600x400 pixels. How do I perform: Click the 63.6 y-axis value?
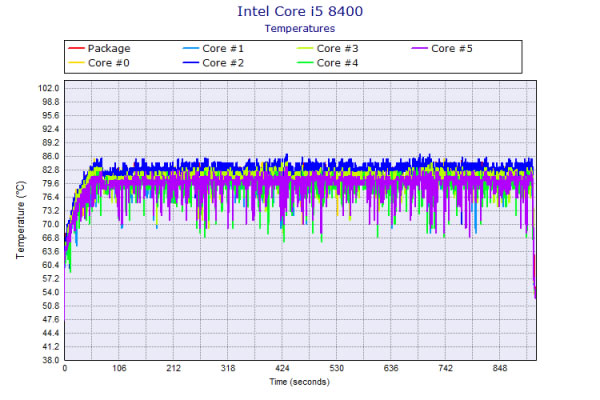tap(51, 251)
